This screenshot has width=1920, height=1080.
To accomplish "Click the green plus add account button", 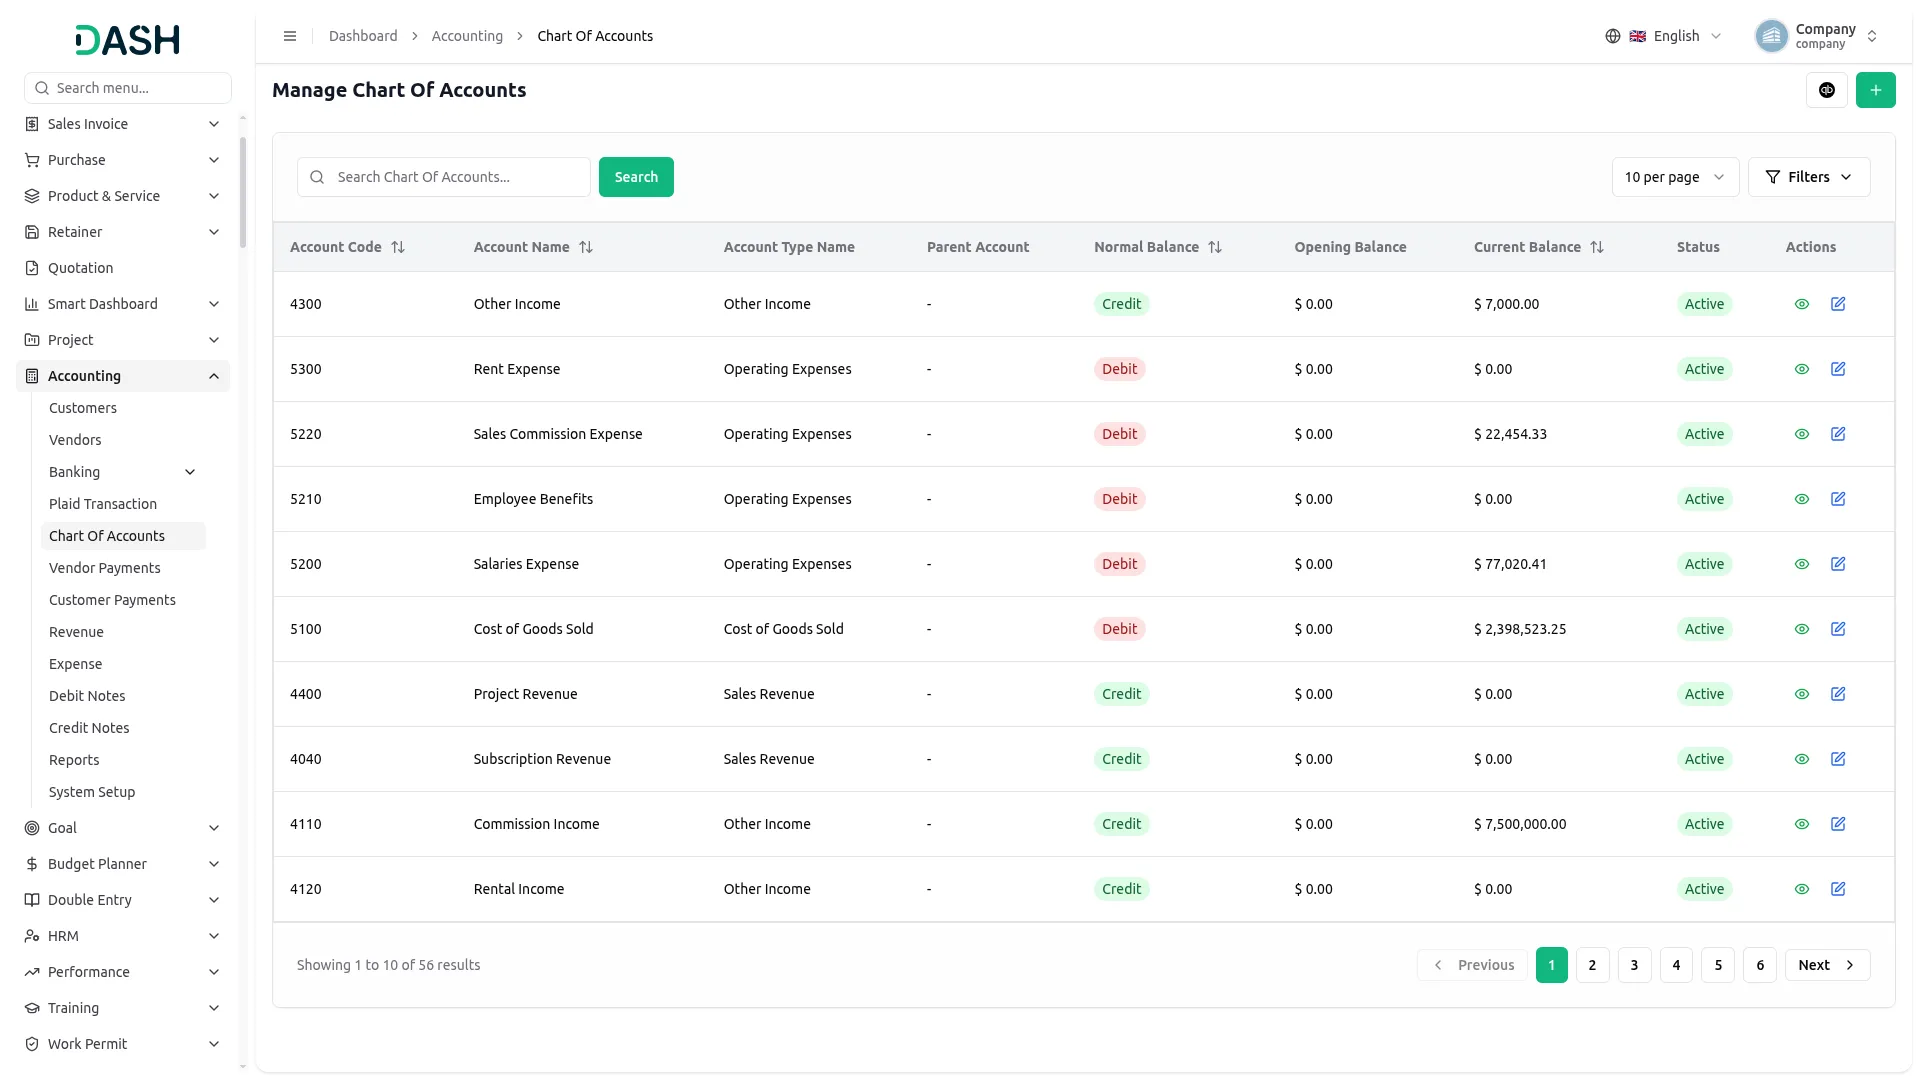I will click(1875, 90).
